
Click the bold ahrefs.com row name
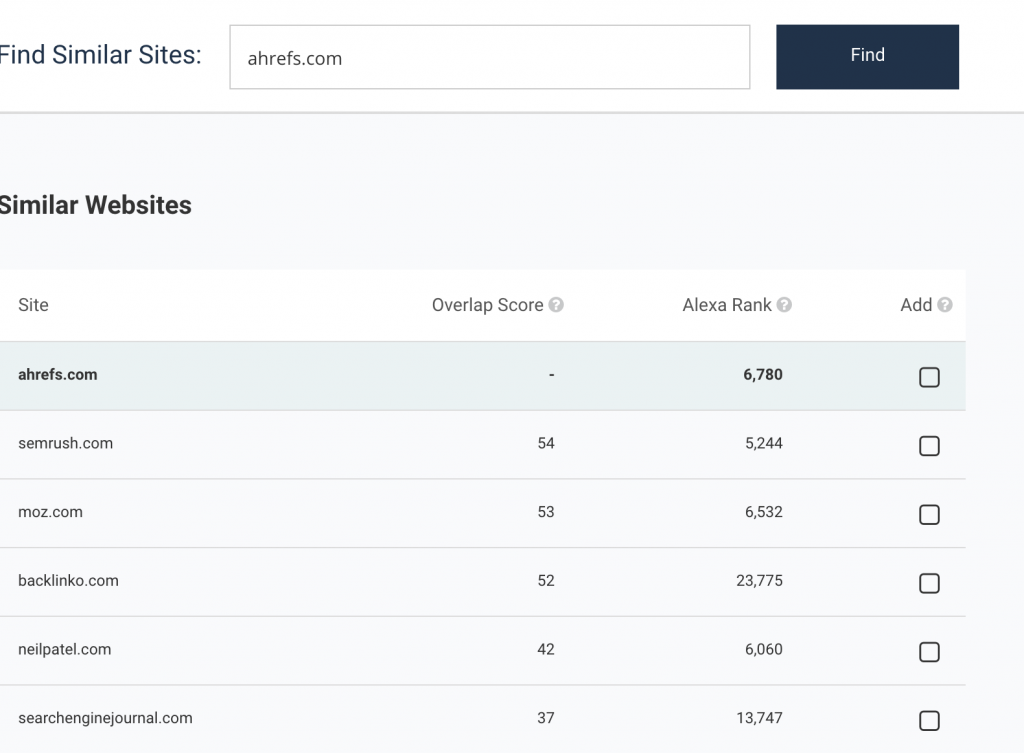coord(58,375)
